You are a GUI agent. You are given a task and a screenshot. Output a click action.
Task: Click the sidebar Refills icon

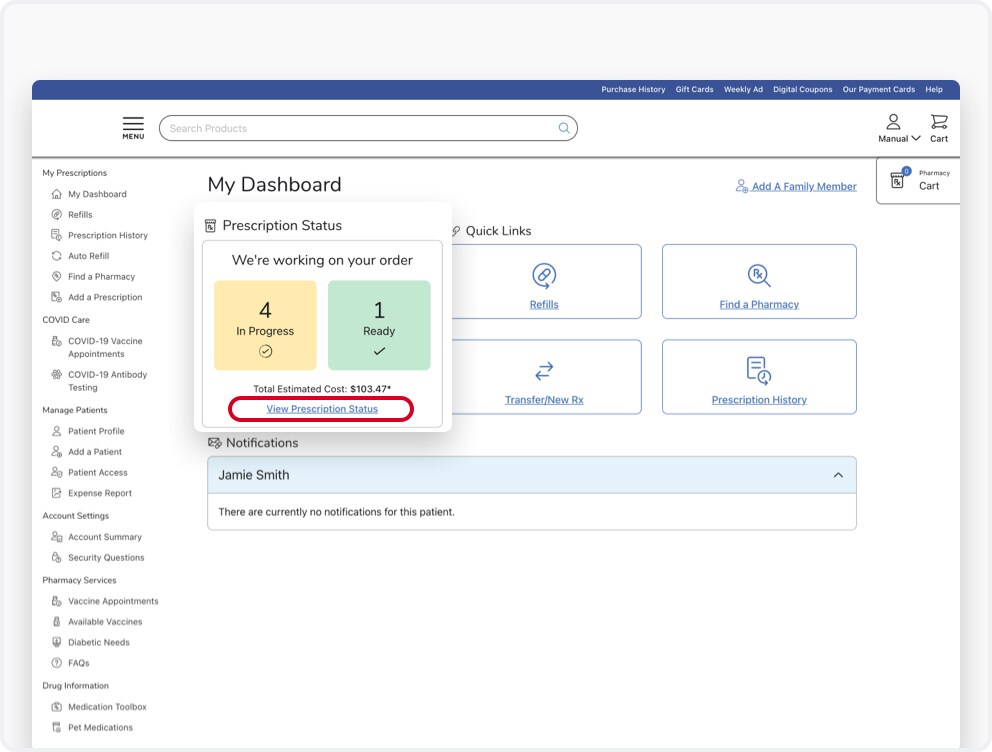56,214
